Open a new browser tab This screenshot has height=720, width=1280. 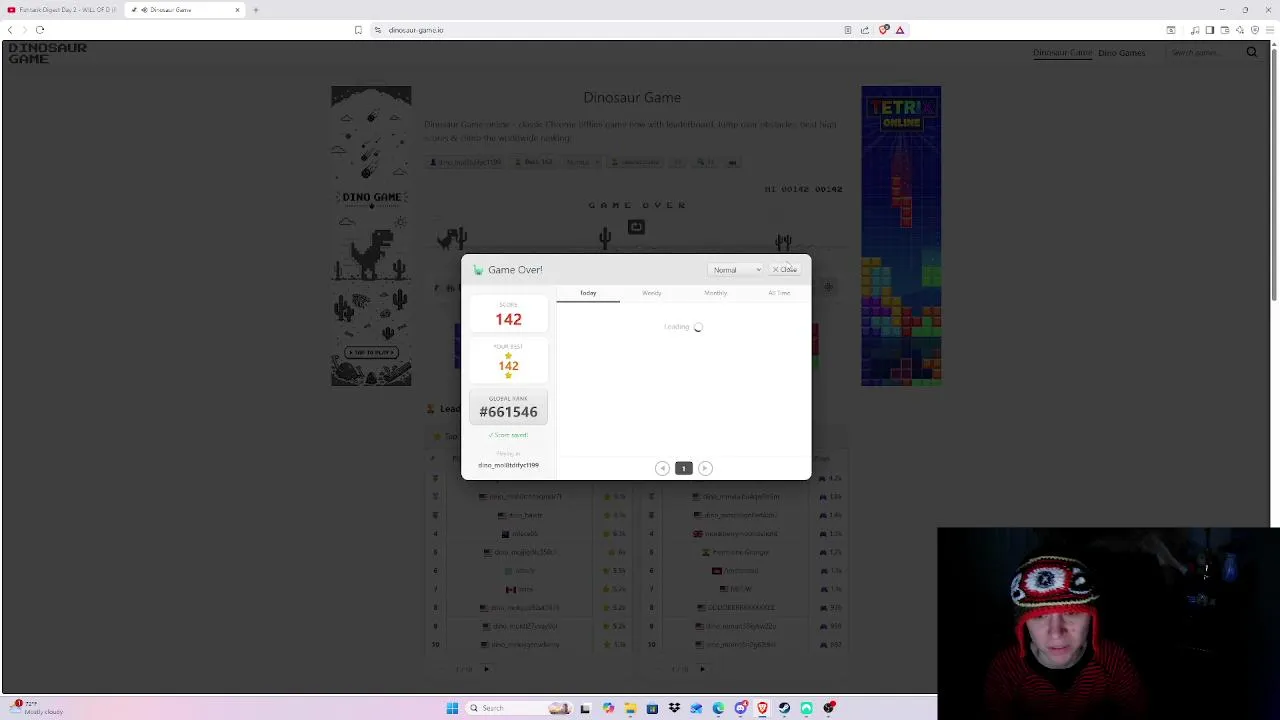pos(256,10)
